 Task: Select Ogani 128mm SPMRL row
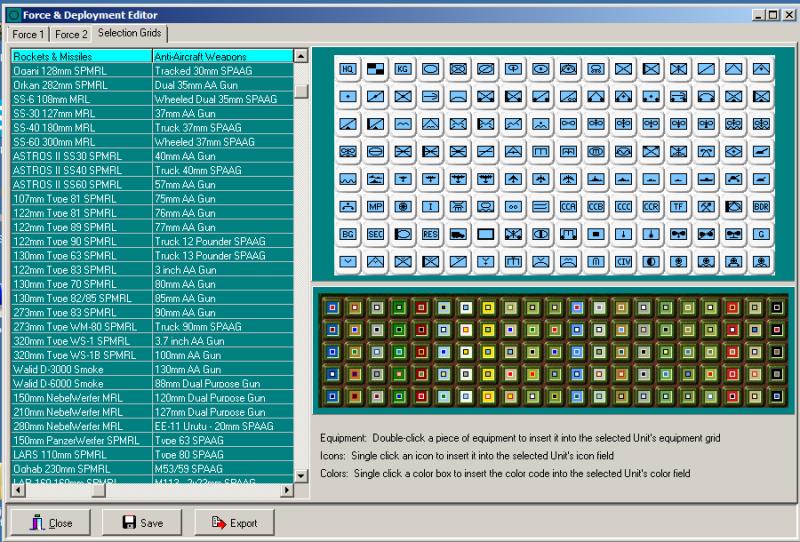pos(82,70)
